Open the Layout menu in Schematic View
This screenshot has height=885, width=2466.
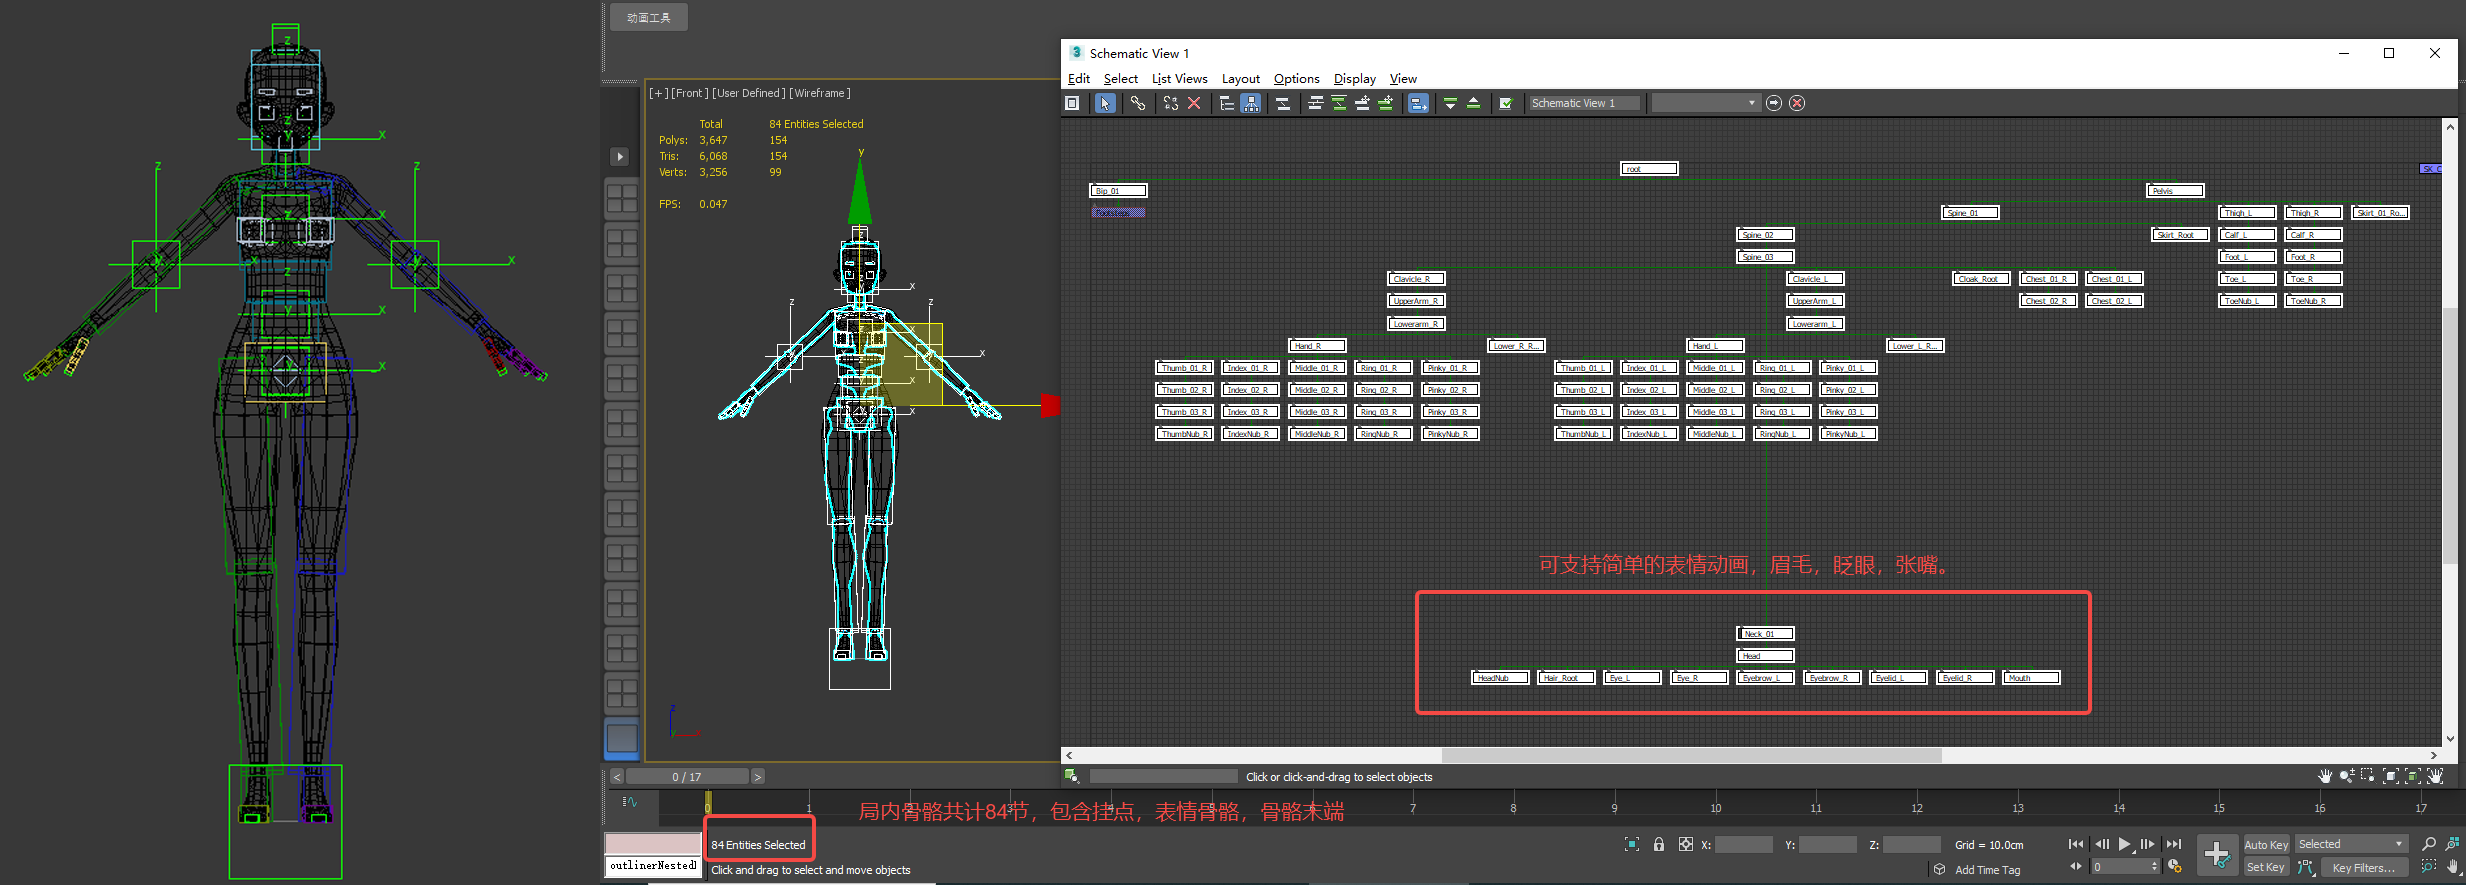click(1241, 79)
